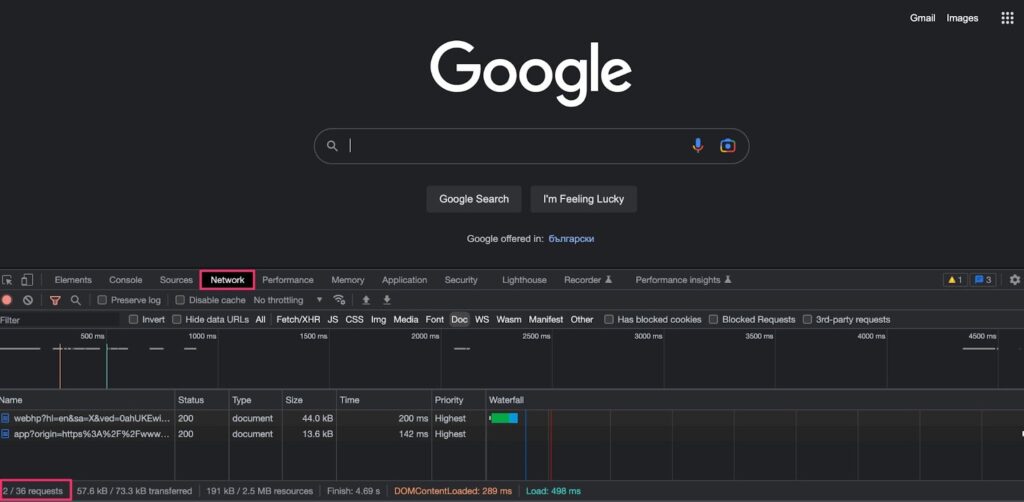
Task: Open the network search magnifier
Action: tap(76, 300)
